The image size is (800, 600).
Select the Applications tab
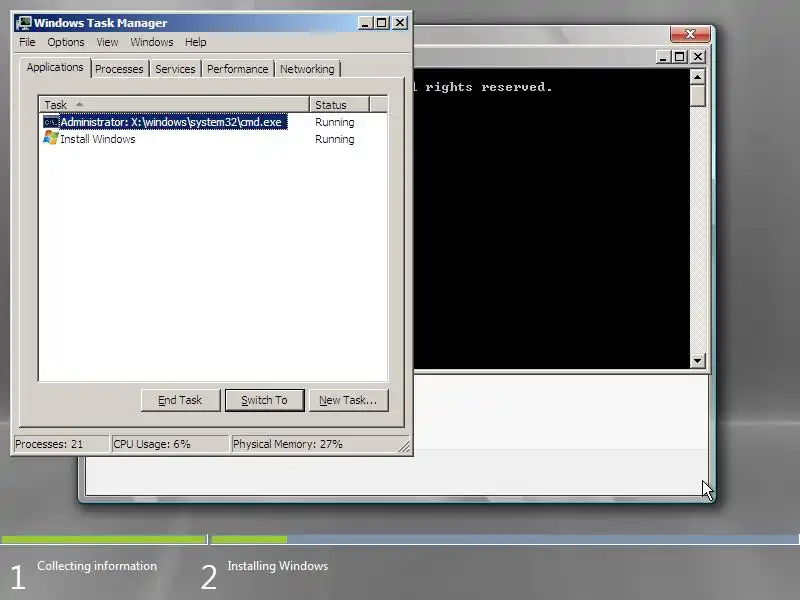point(55,67)
